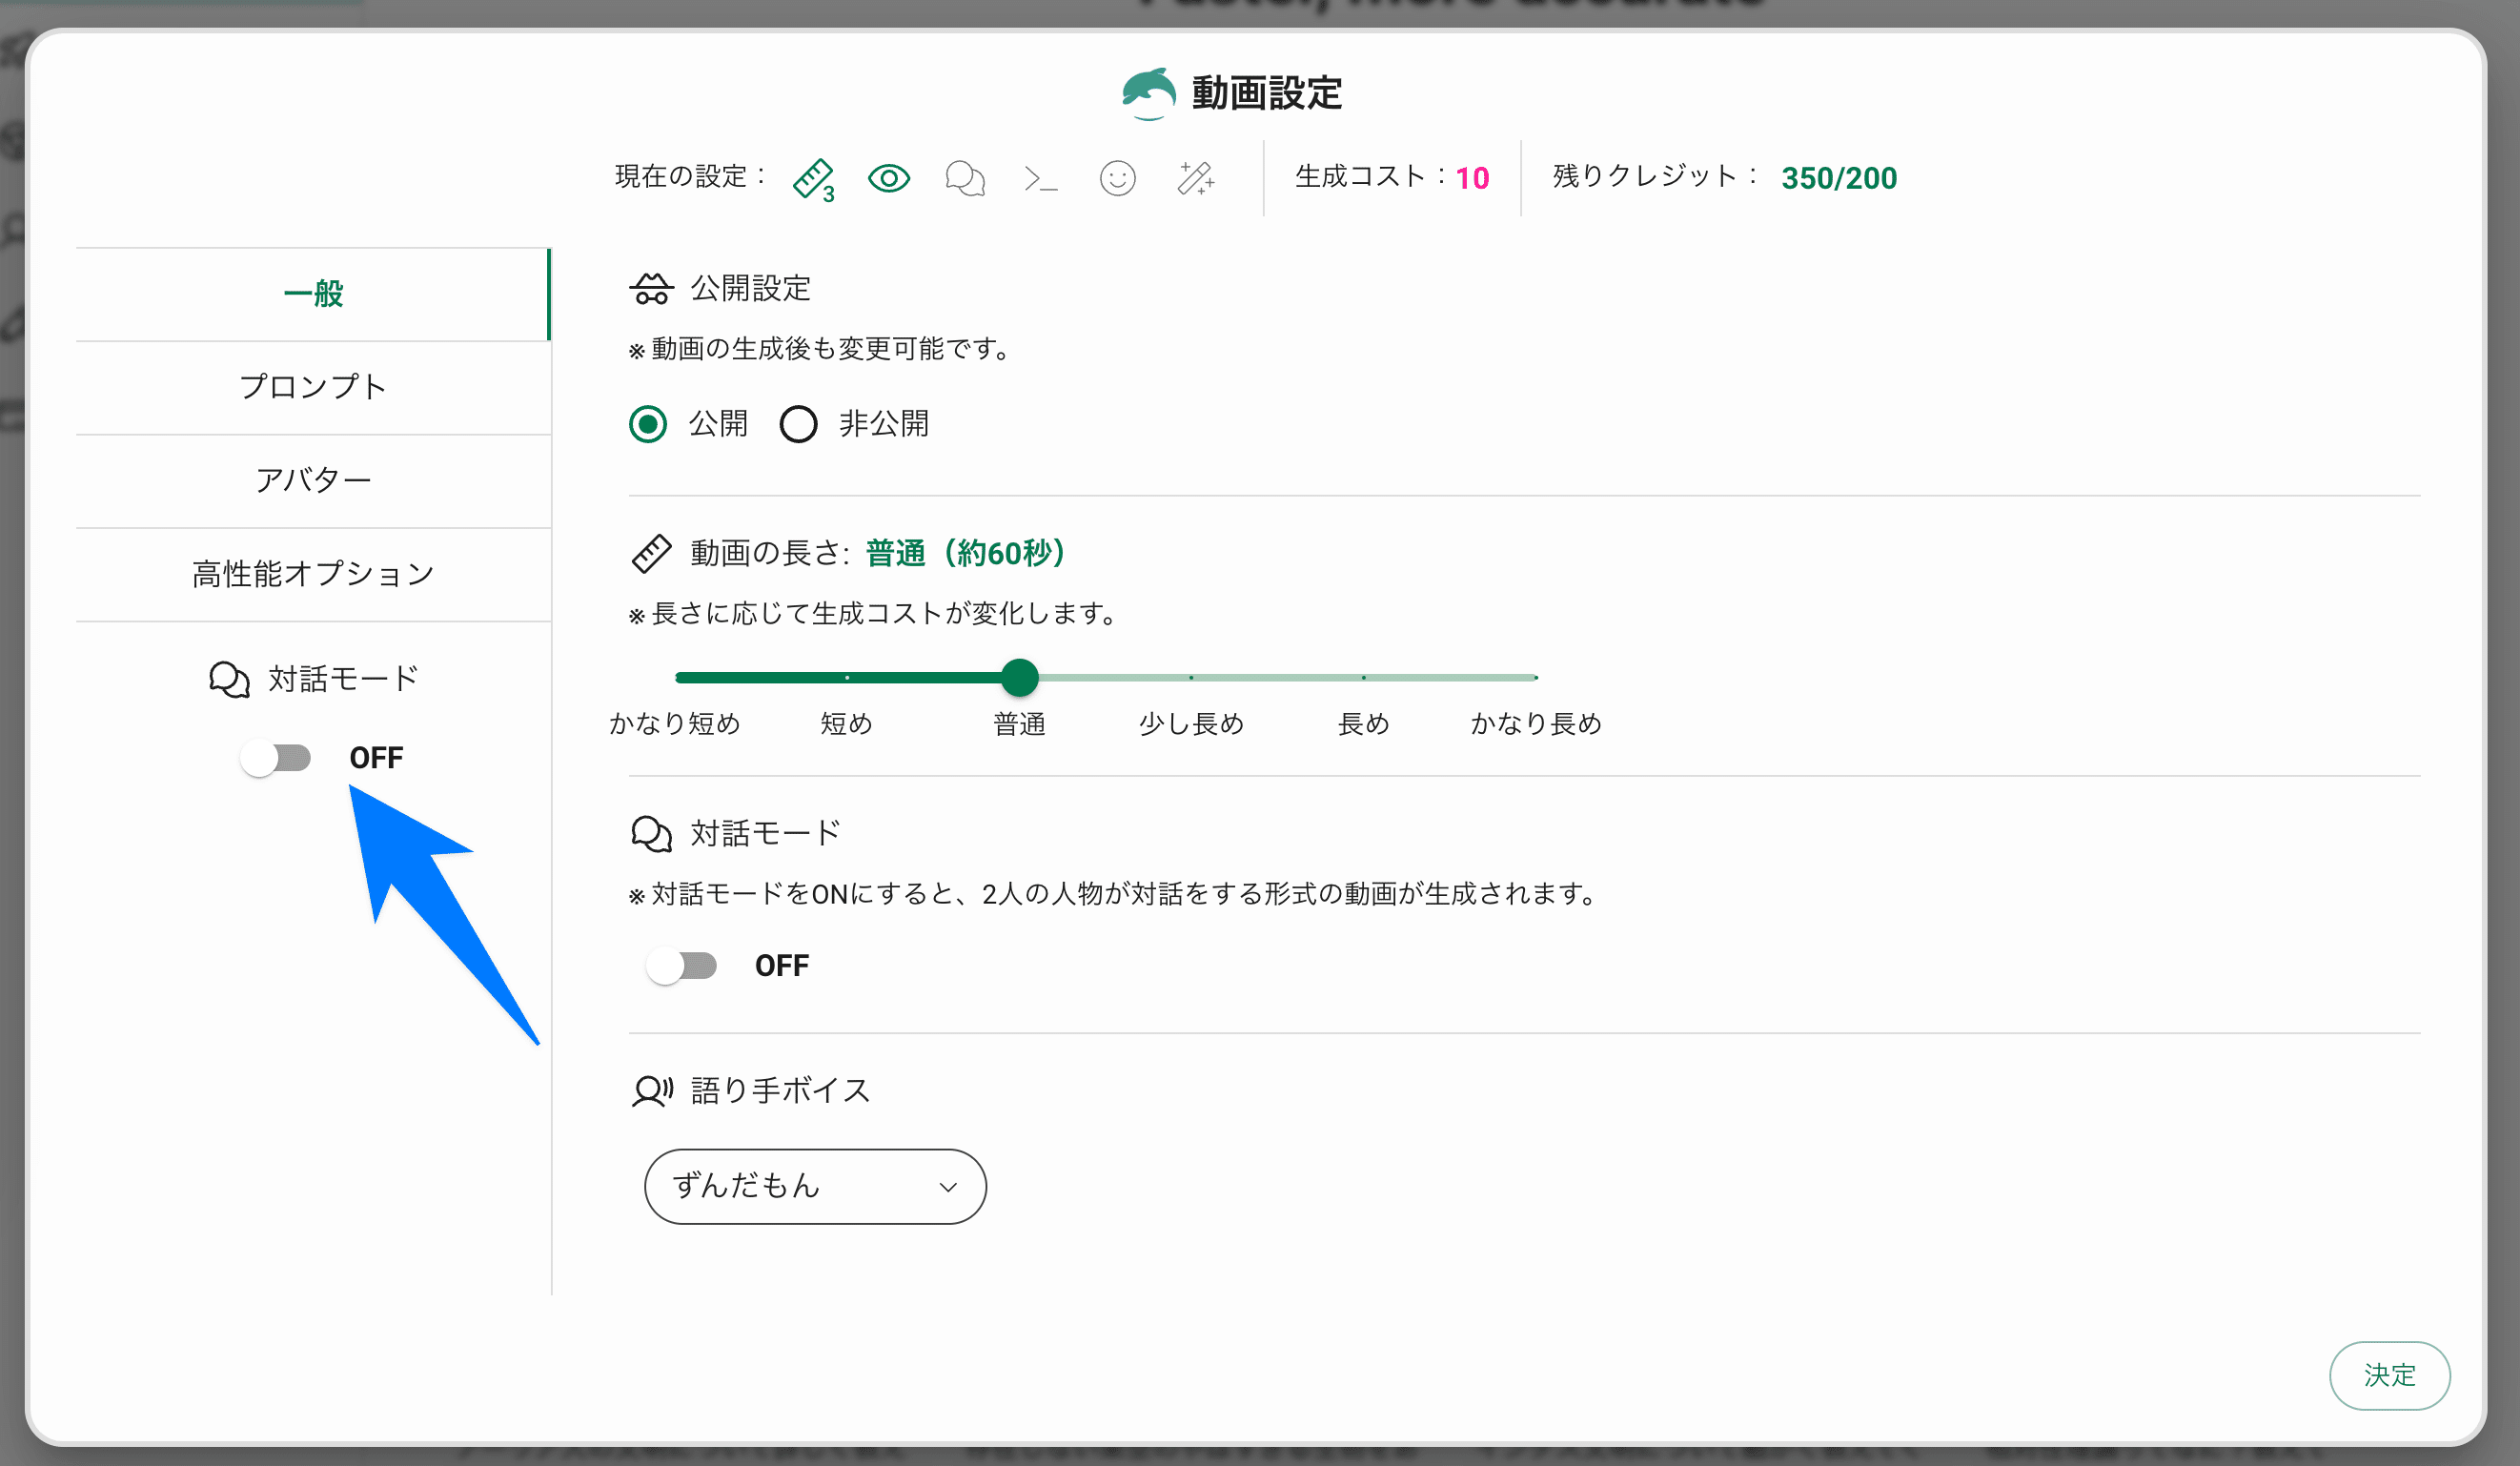2520x1466 pixels.
Task: Enable 対話モード switch in main panel
Action: tap(682, 966)
